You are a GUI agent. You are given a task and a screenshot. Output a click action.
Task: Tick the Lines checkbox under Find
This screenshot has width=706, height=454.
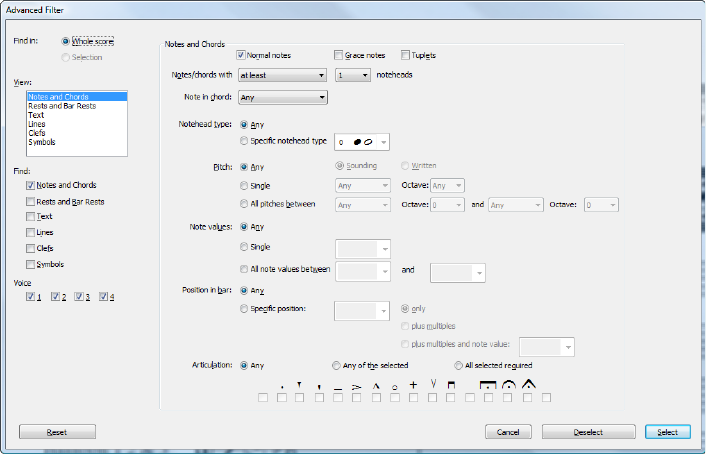coord(31,232)
